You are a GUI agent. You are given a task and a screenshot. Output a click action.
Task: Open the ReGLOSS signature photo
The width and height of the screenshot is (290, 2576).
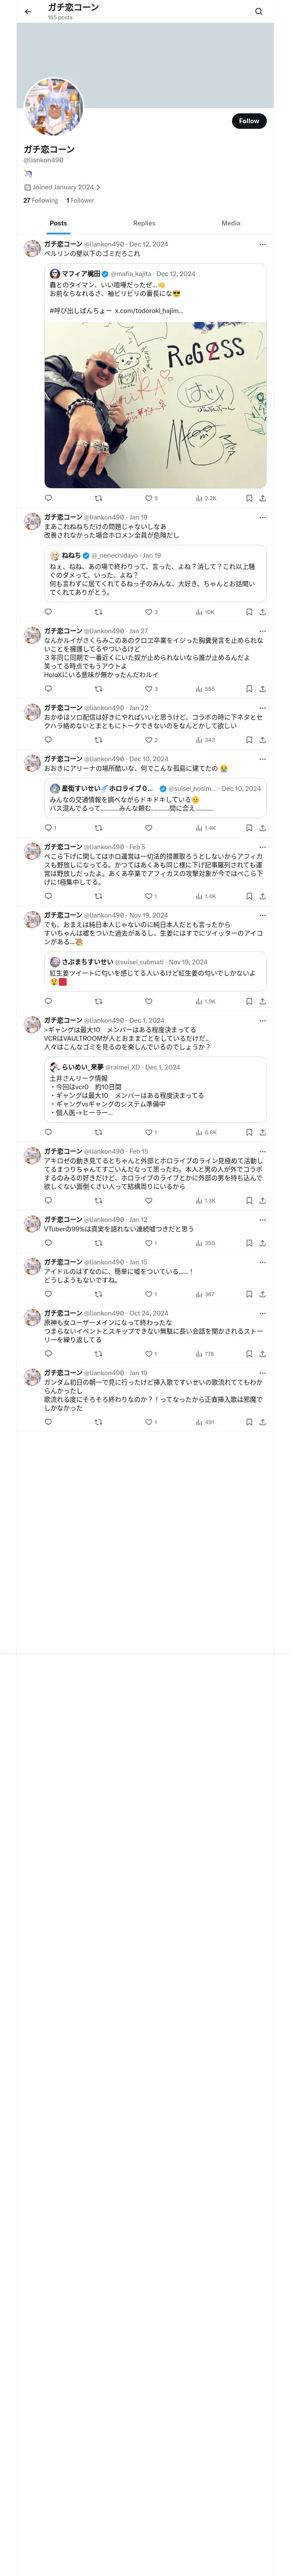tap(155, 405)
